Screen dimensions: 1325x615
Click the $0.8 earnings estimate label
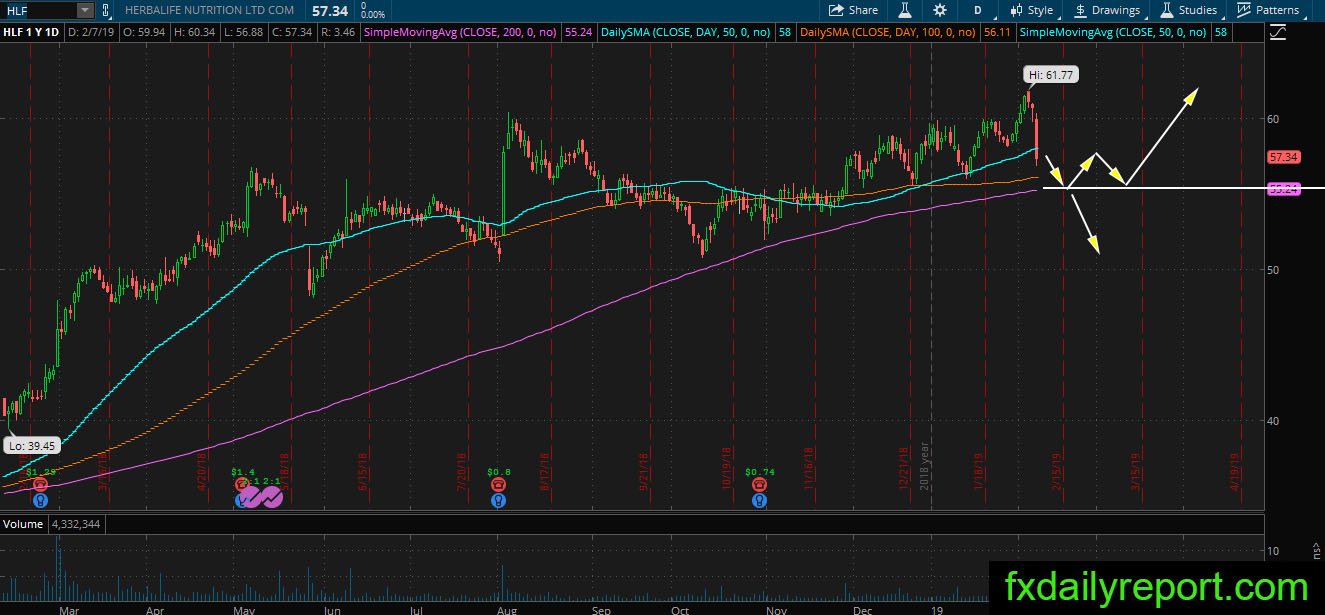pos(498,470)
